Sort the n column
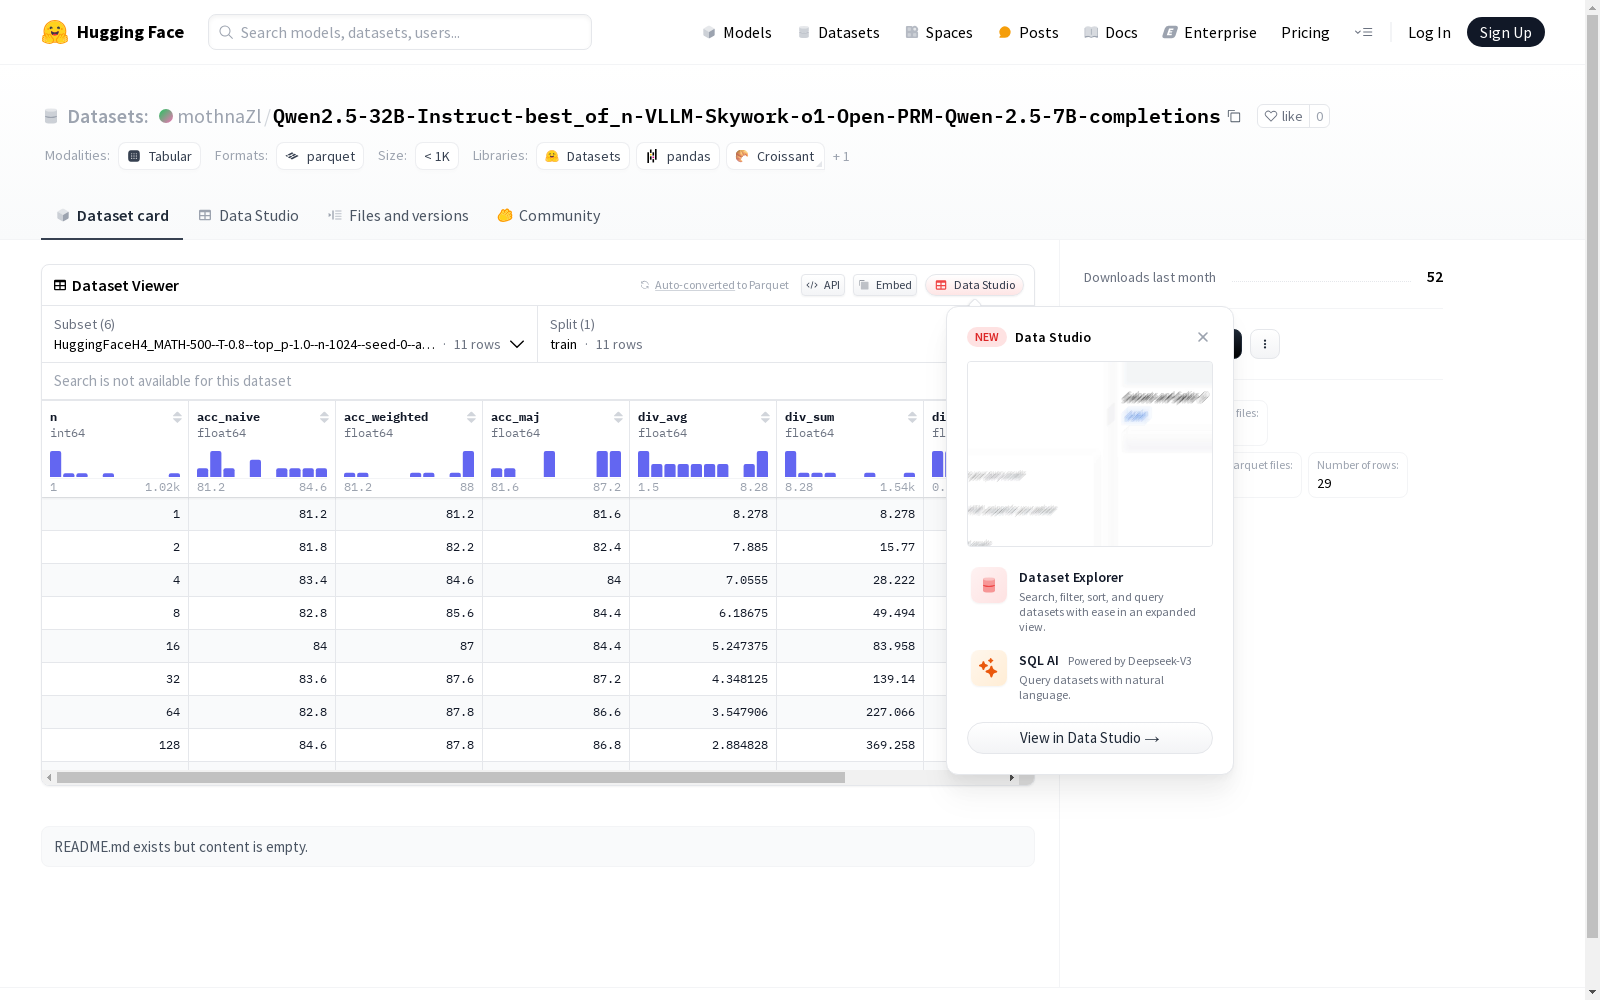 coord(177,417)
